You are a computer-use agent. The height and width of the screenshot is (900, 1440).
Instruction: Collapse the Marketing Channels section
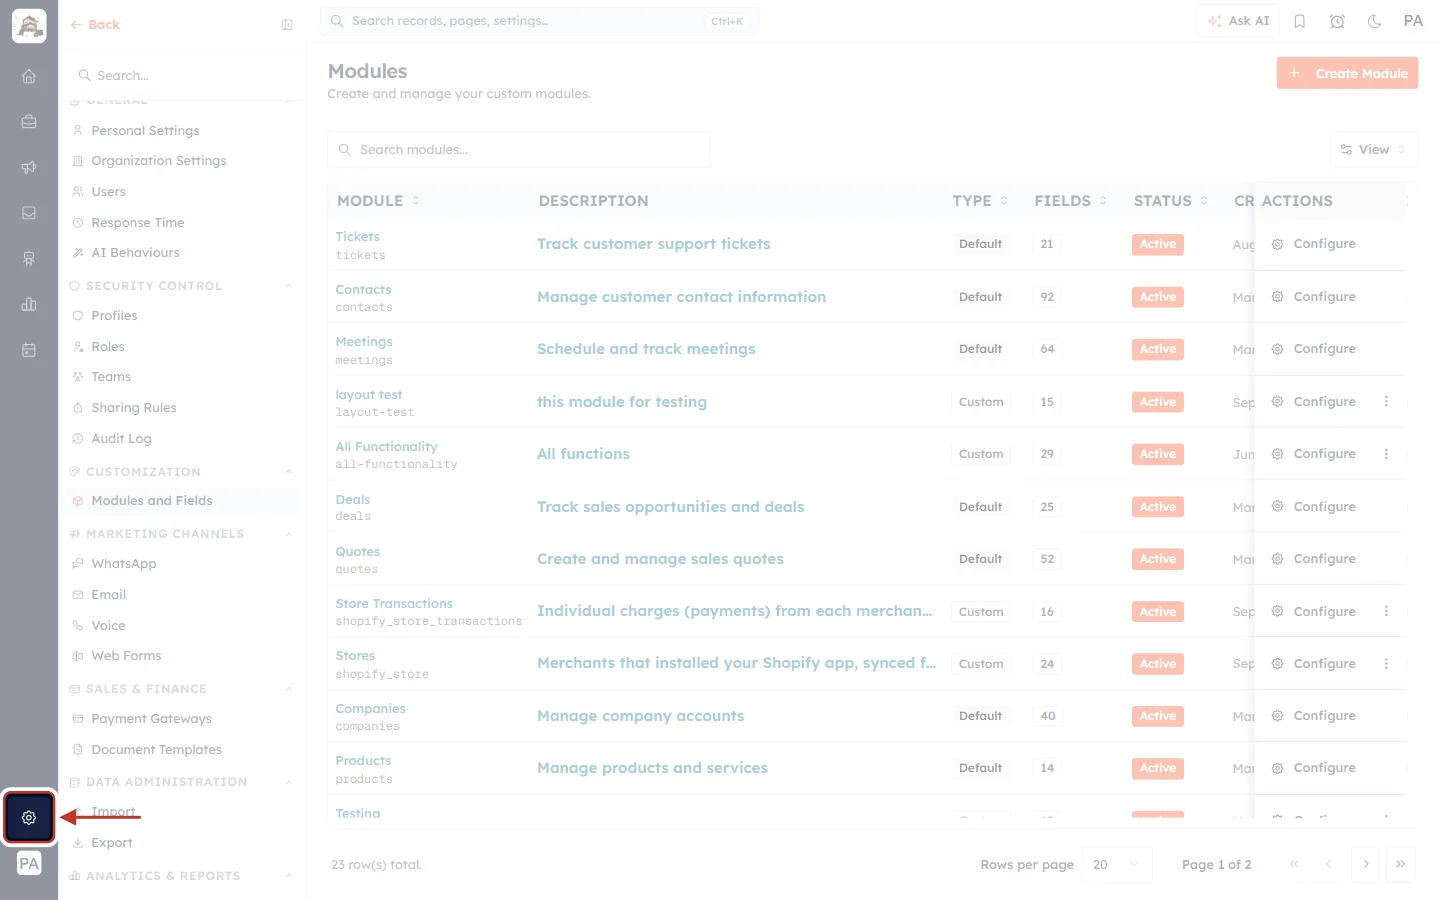pyautogui.click(x=289, y=534)
